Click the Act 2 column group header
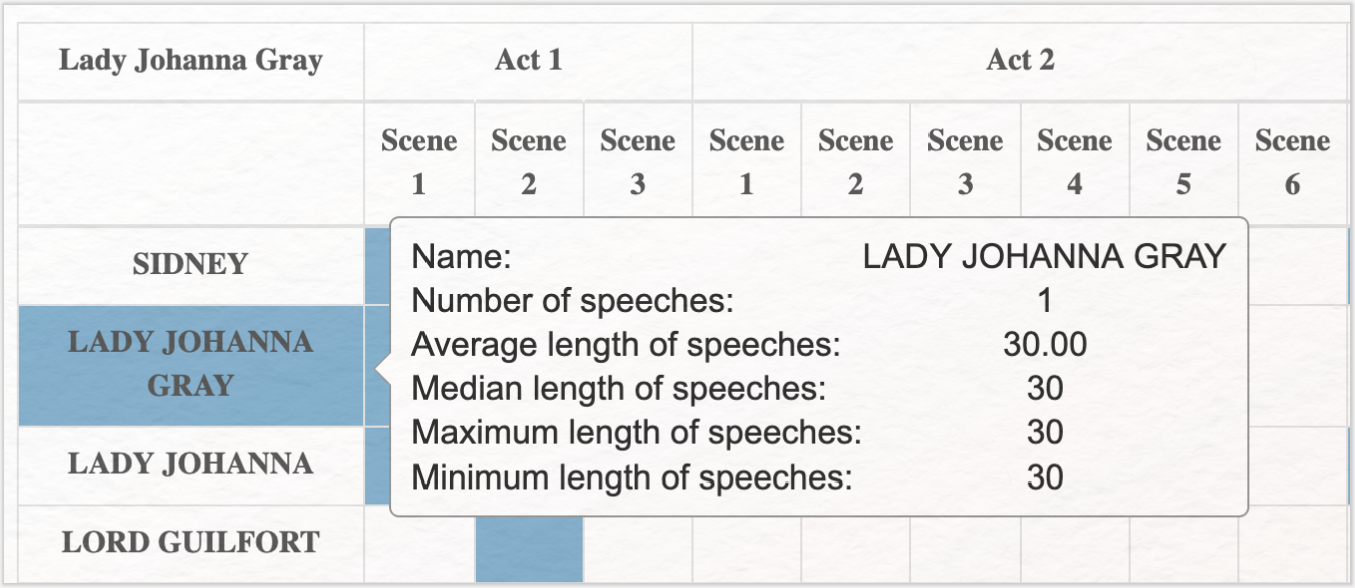The image size is (1355, 588). 1020,61
